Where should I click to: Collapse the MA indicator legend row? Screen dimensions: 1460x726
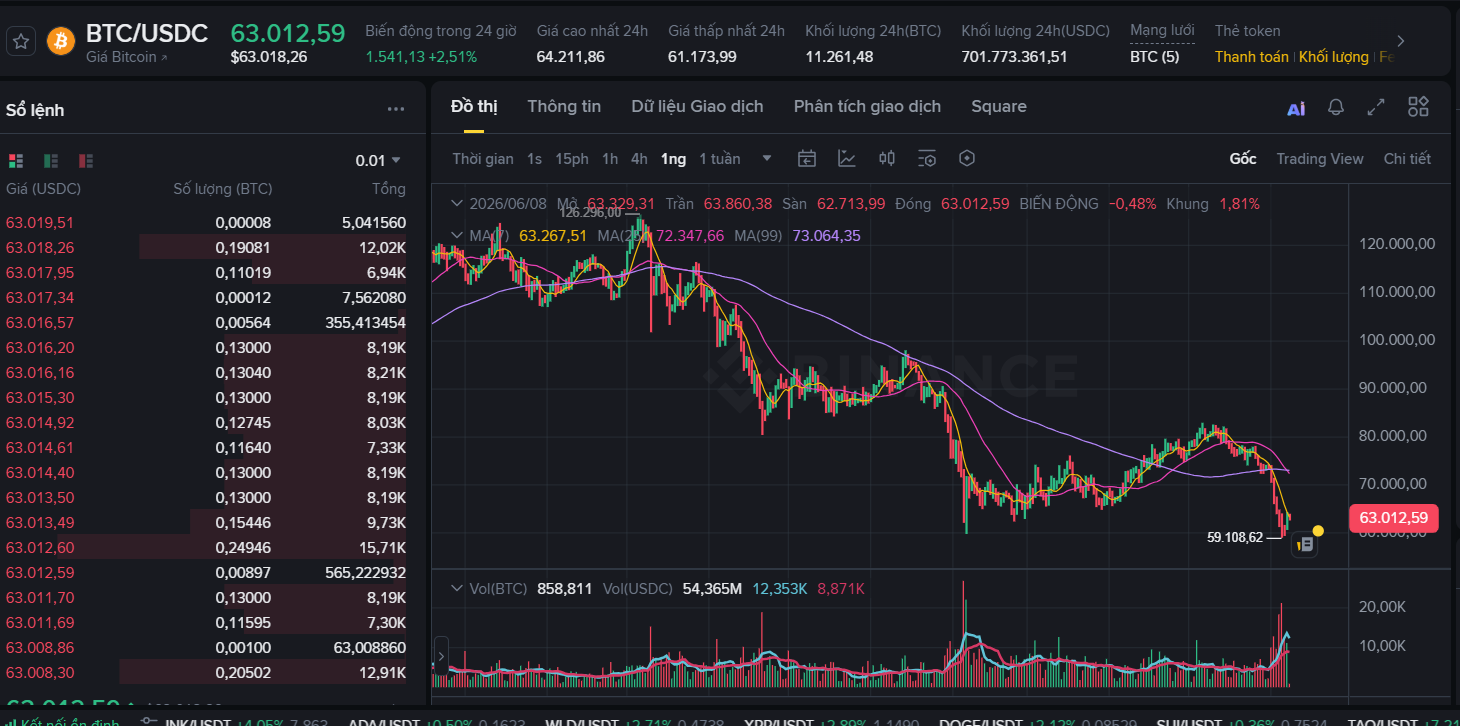click(x=458, y=236)
